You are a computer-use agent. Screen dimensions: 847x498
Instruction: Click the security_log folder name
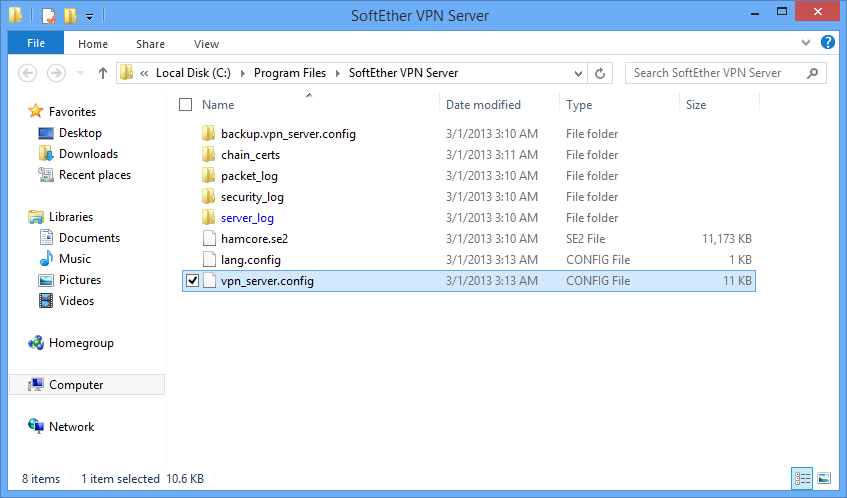pos(252,197)
